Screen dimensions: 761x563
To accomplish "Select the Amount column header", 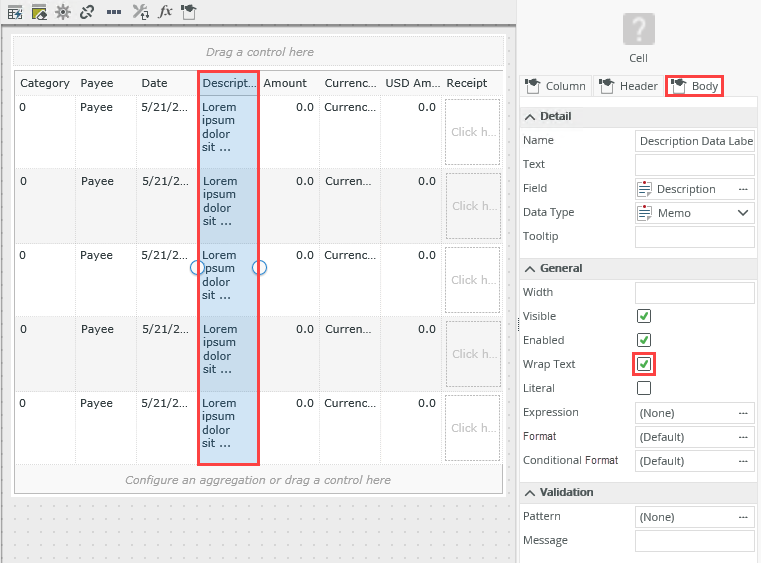I will [285, 83].
